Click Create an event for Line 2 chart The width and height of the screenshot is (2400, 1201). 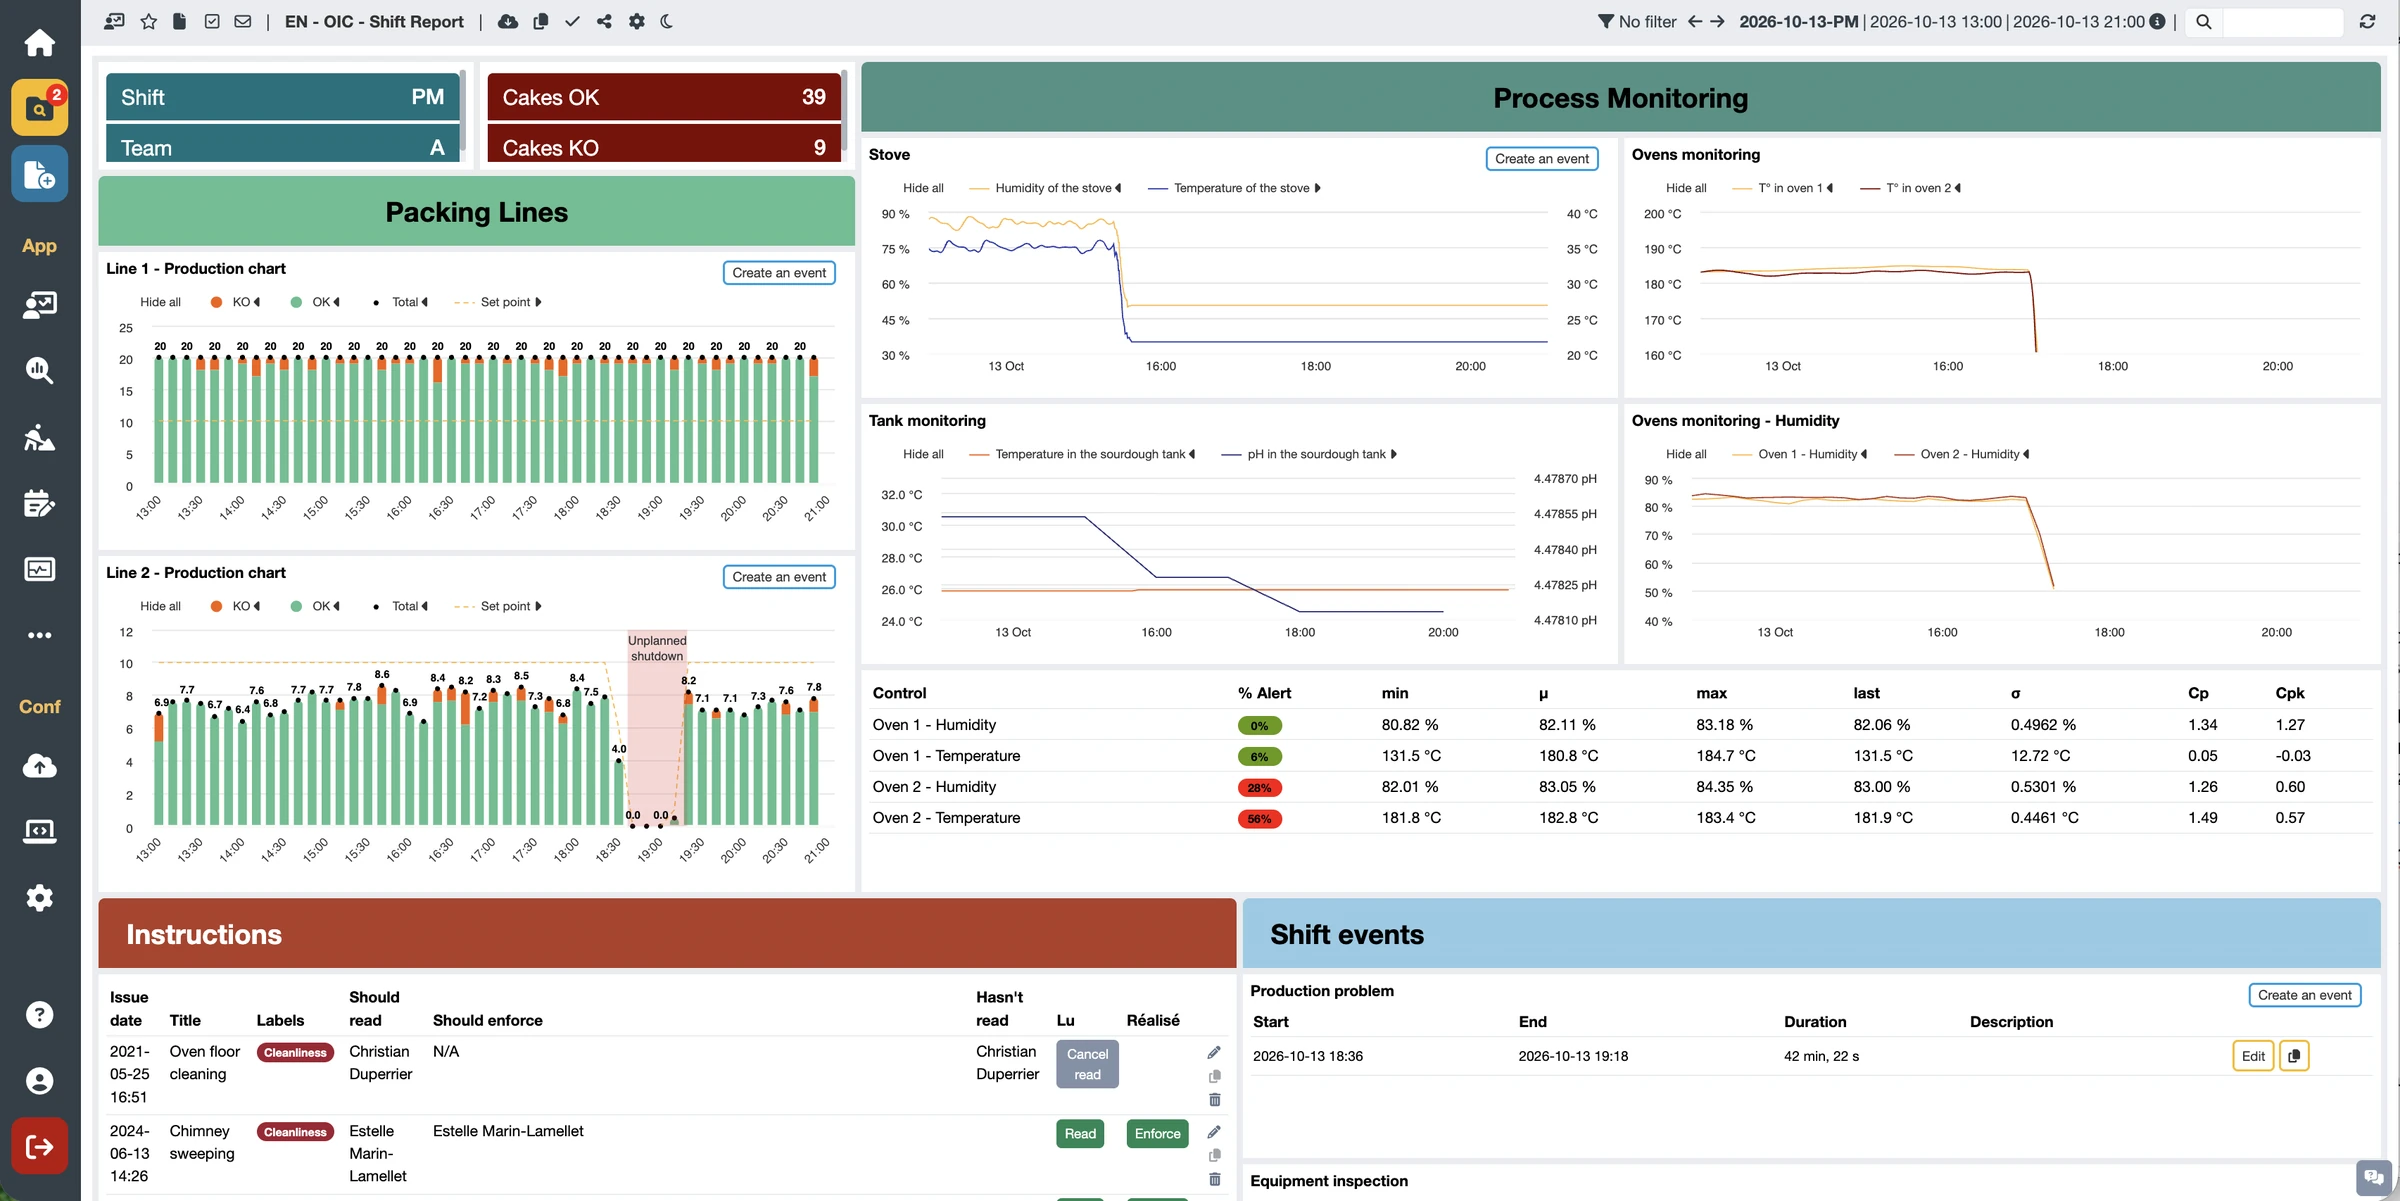click(x=779, y=577)
